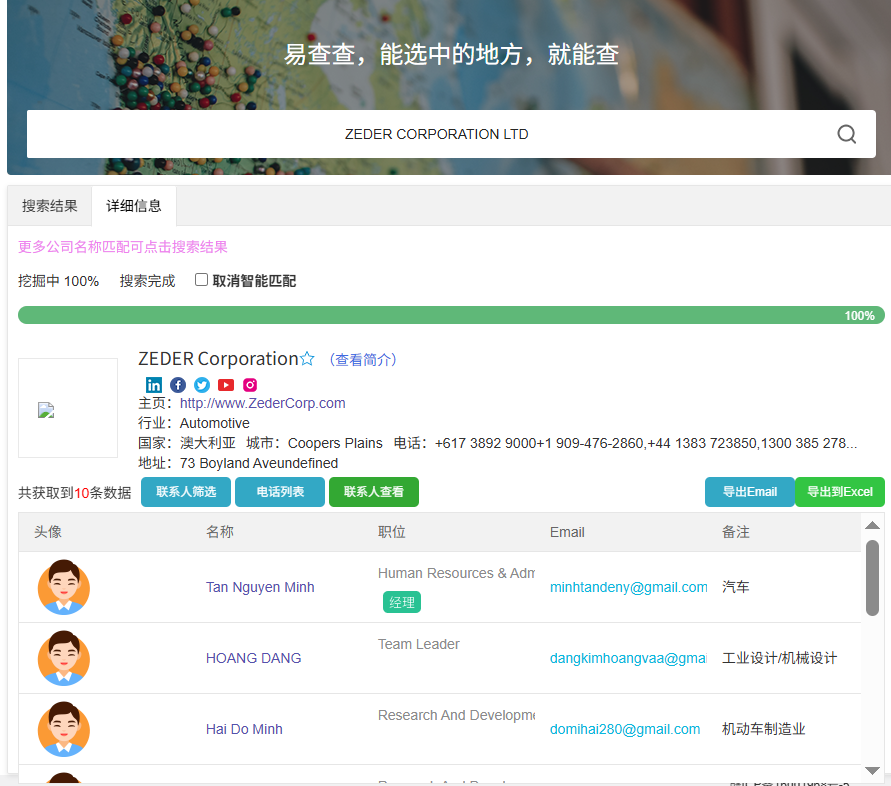Click Tan Nguyen Minh's avatar
Viewport: 891px width, 786px height.
[64, 587]
